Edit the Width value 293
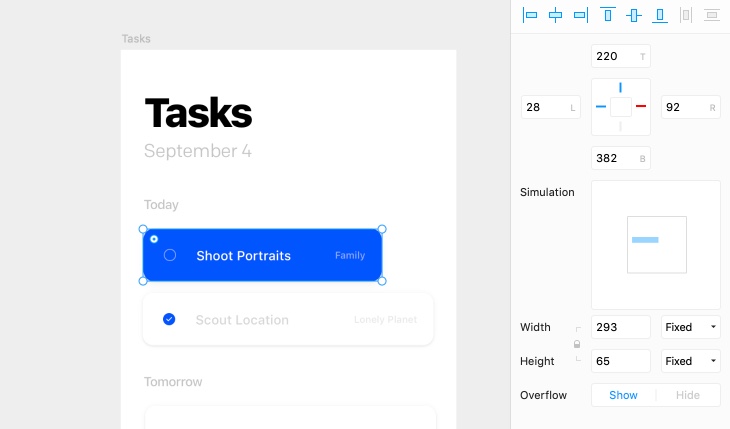This screenshot has height=429, width=730. (621, 327)
